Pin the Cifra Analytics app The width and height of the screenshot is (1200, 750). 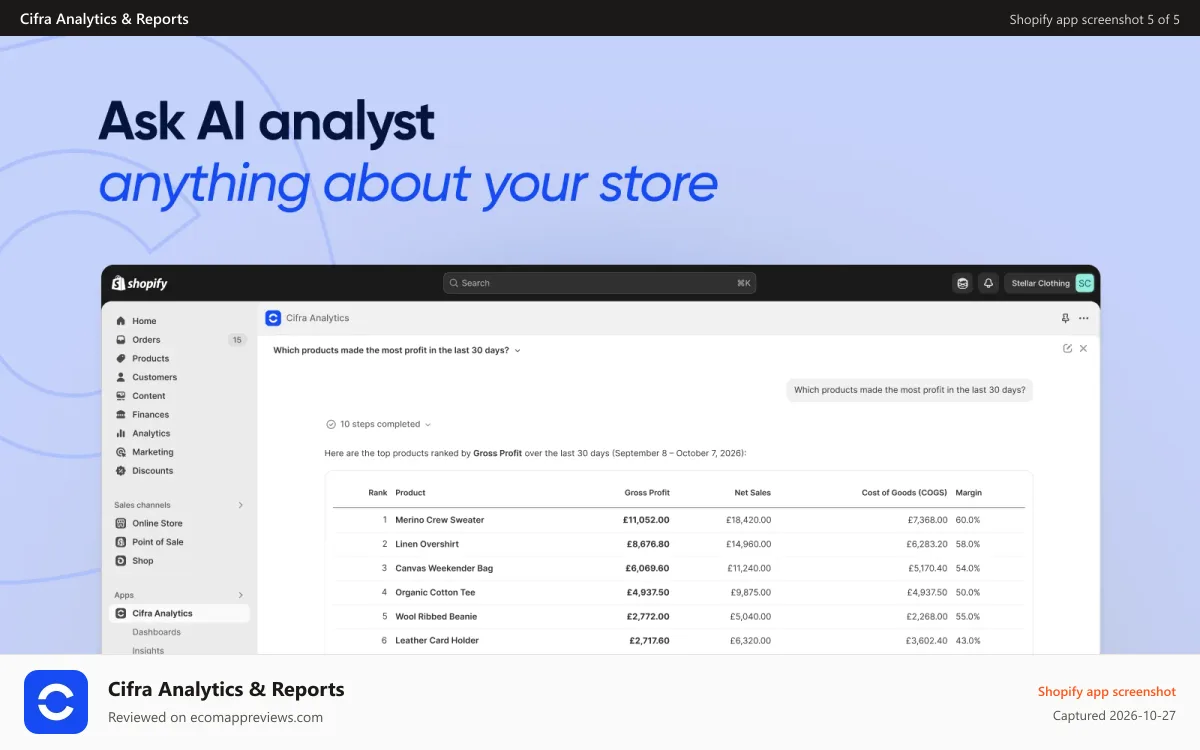(1065, 318)
